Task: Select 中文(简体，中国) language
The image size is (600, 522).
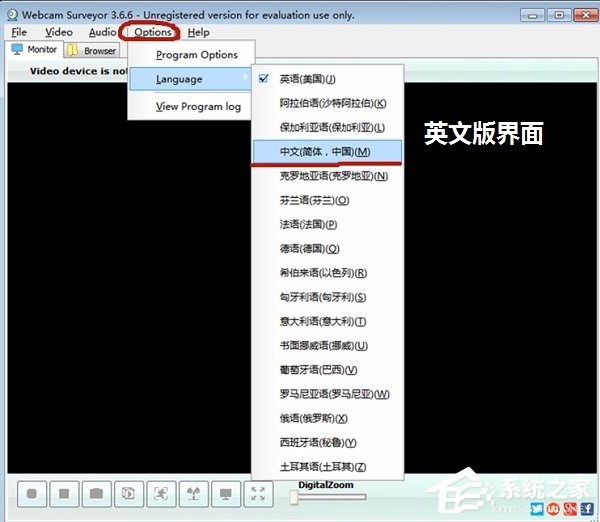Action: click(325, 151)
